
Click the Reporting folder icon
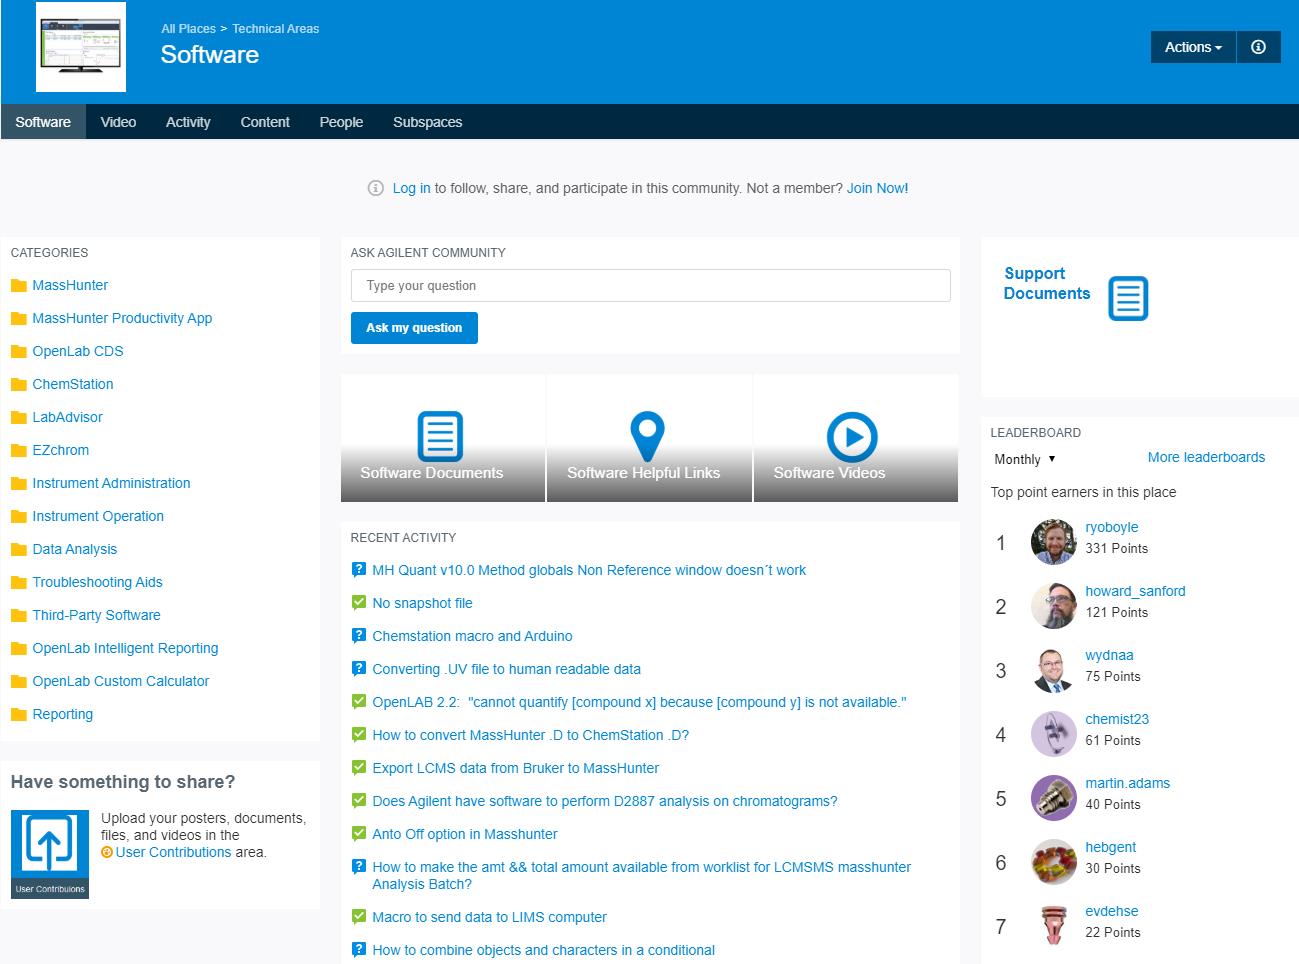pyautogui.click(x=18, y=715)
